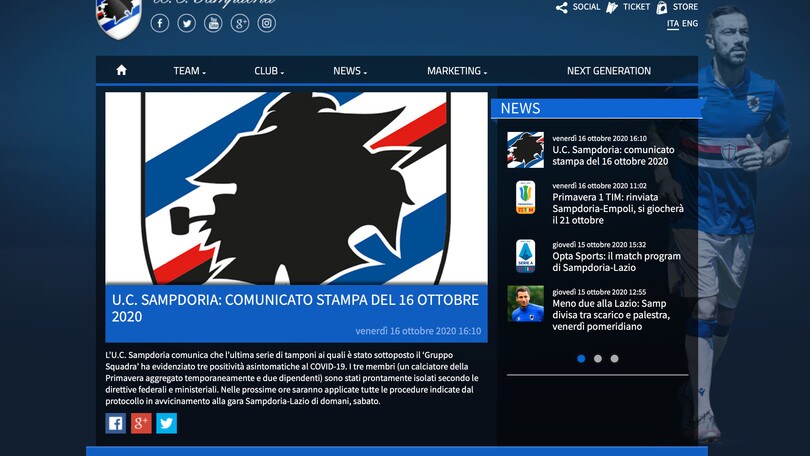Switch the language to ENG

690,24
